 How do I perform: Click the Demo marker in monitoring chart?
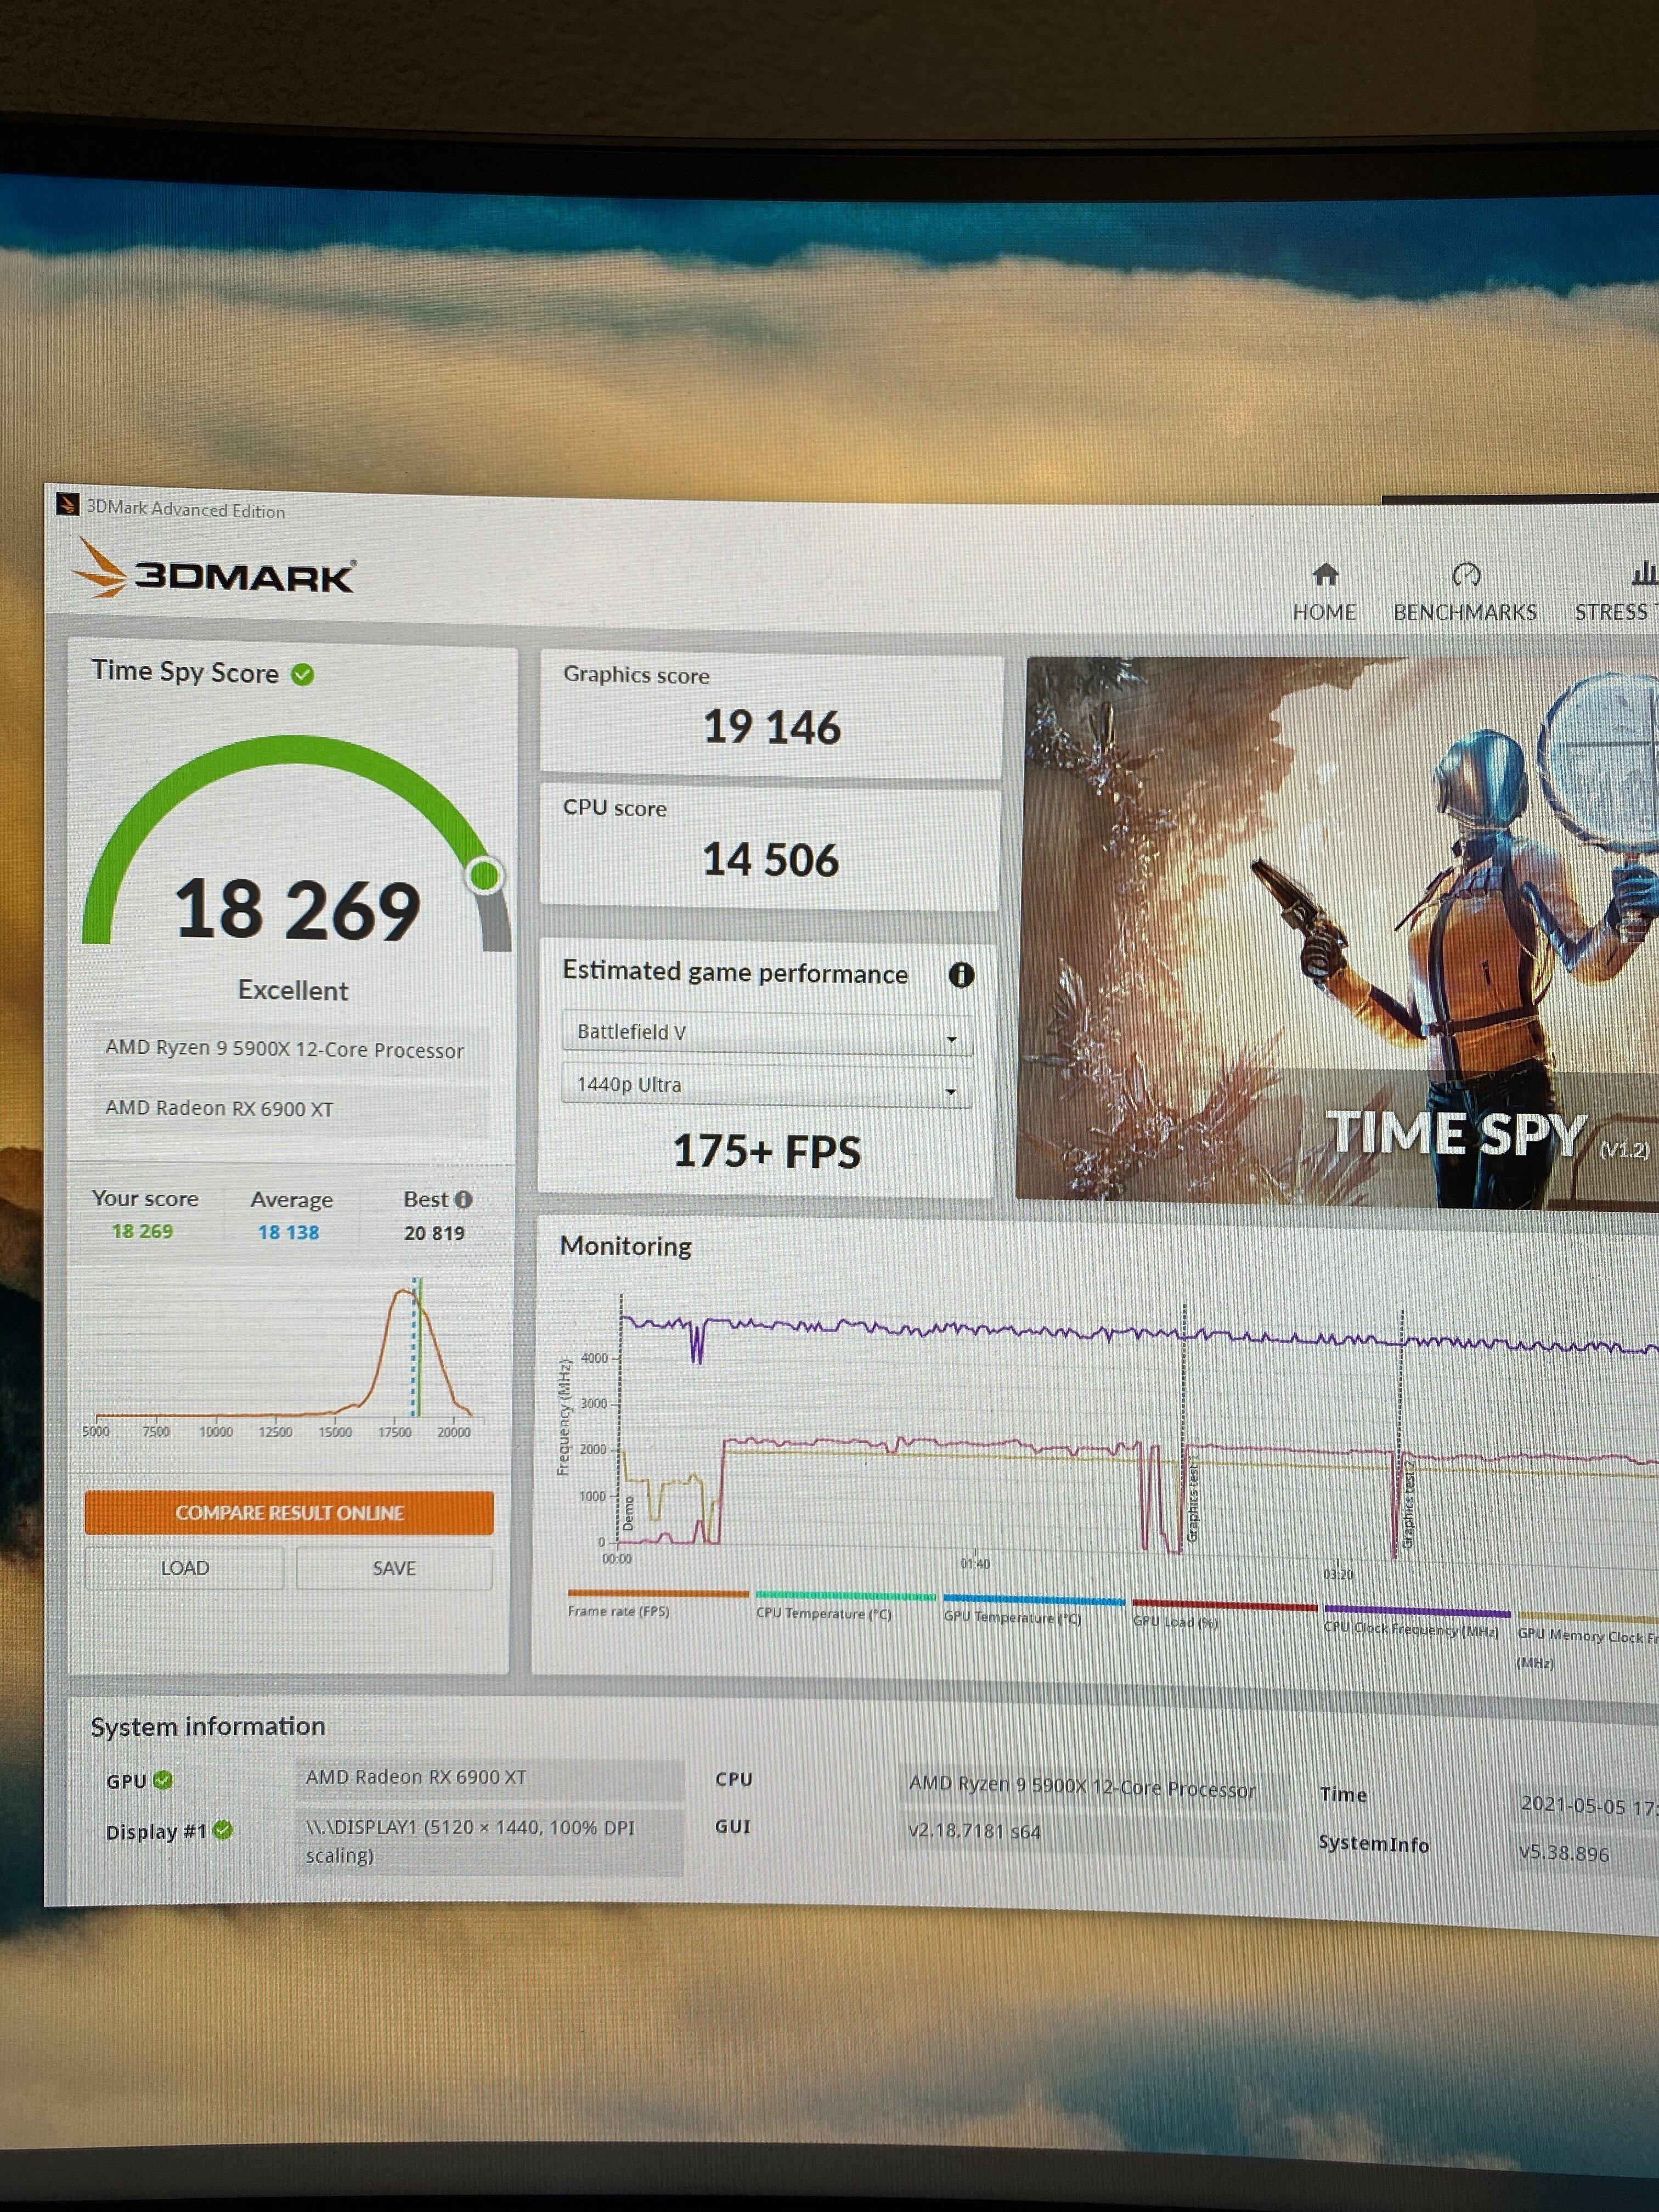pyautogui.click(x=628, y=1514)
